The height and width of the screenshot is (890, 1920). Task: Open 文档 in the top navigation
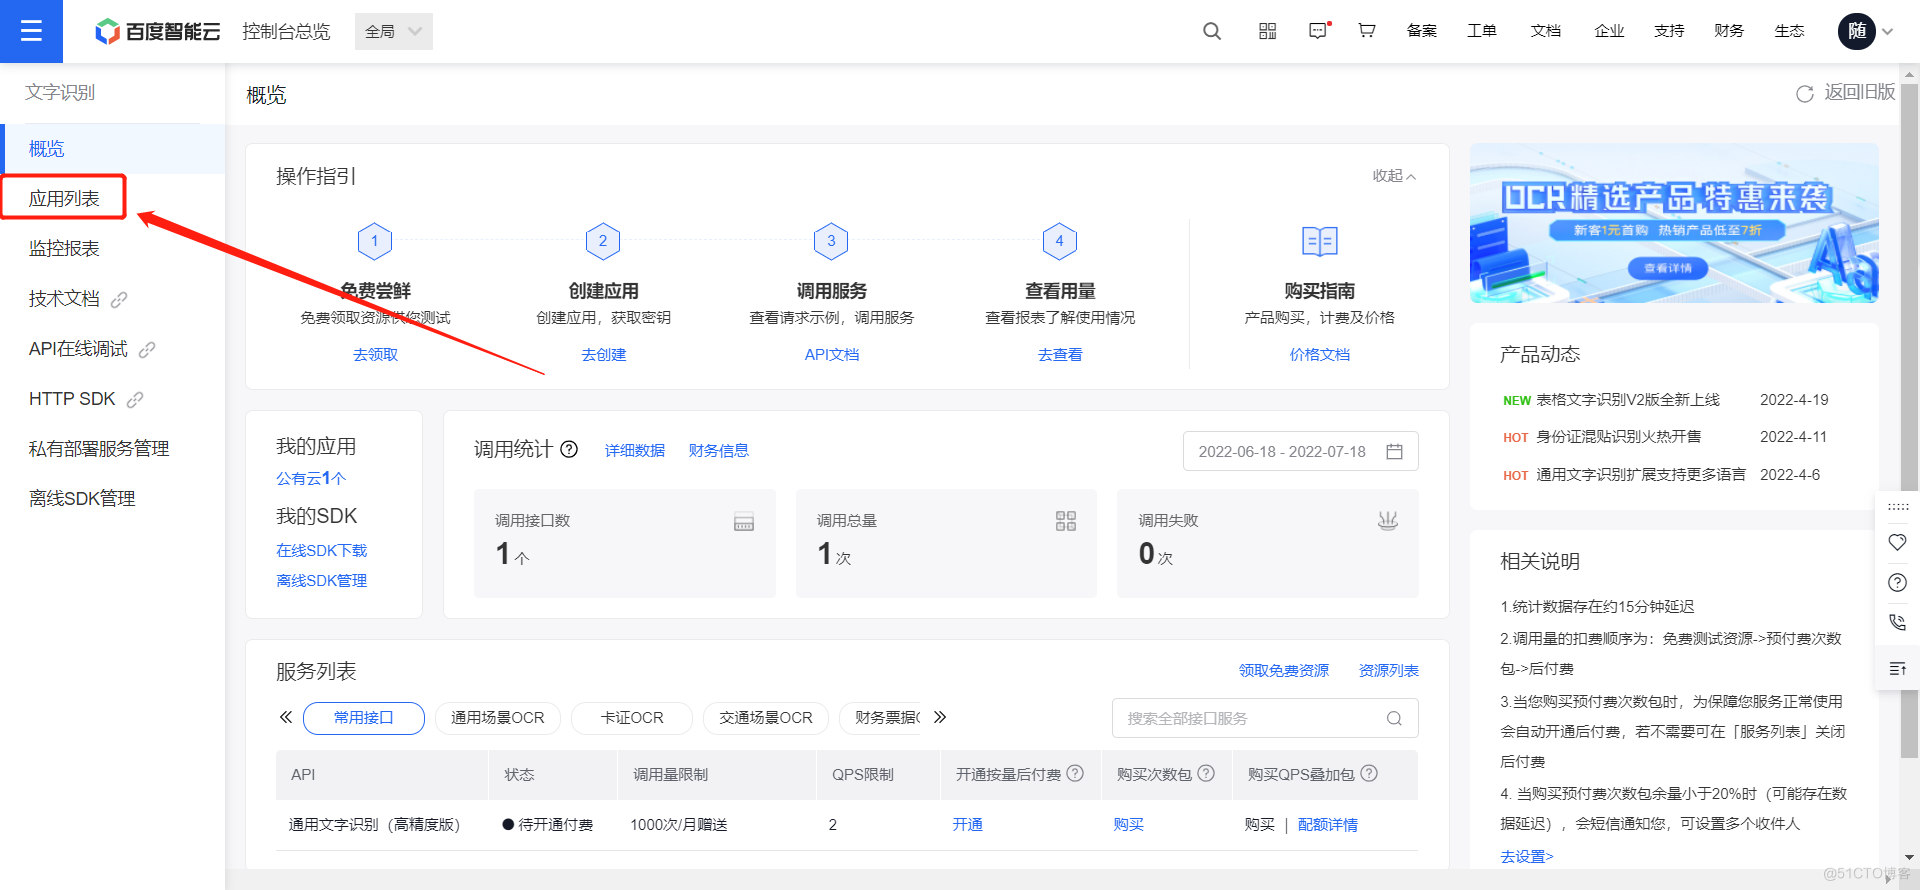coord(1546,31)
